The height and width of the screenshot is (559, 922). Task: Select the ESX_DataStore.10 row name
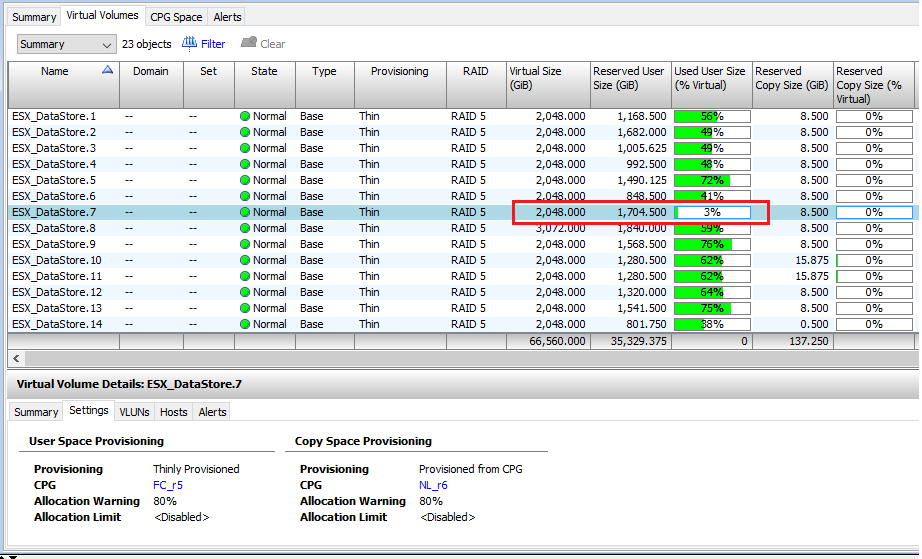point(57,260)
